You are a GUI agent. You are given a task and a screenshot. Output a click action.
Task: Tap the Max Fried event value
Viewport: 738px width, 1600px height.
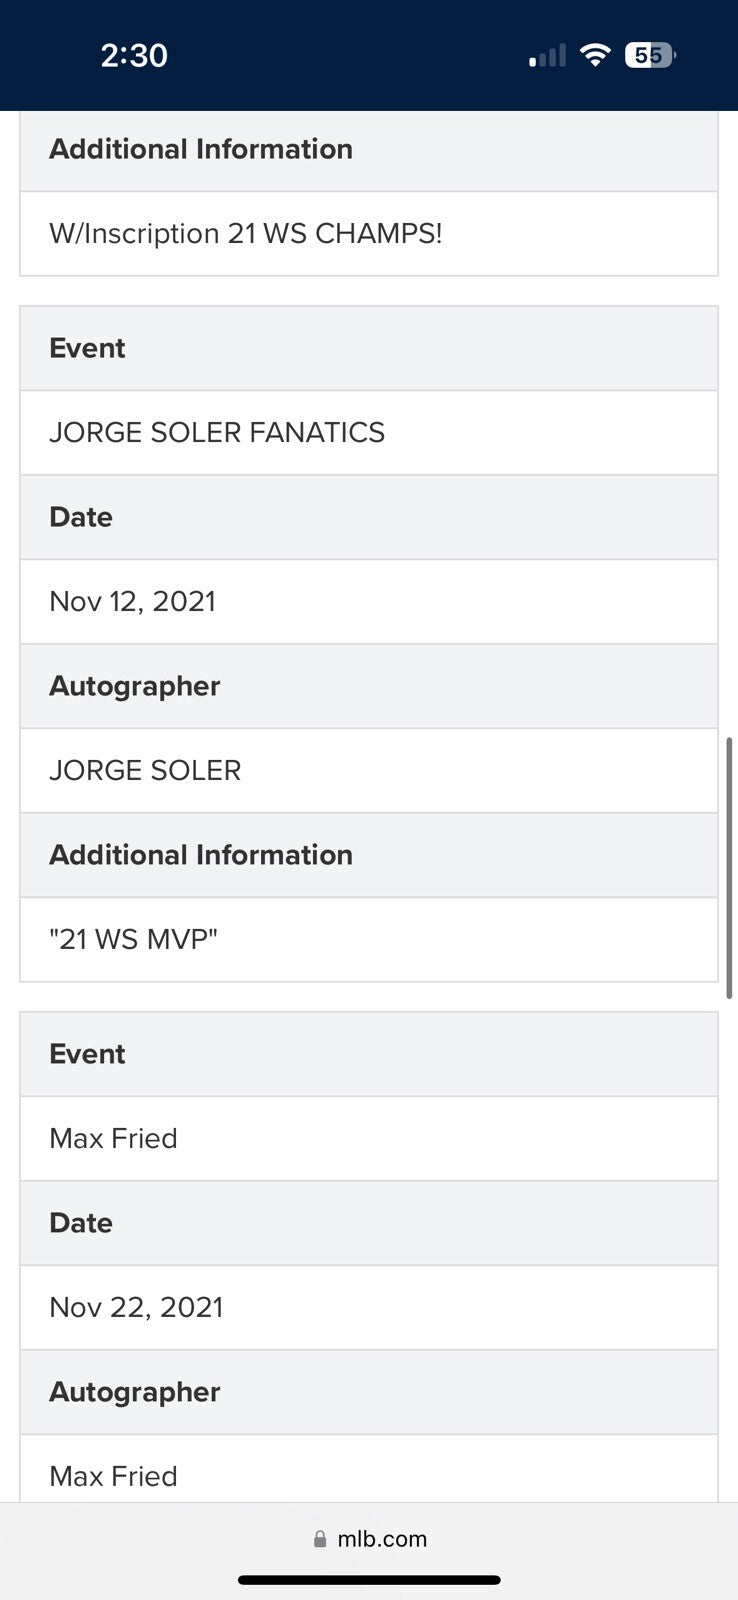pyautogui.click(x=113, y=1138)
